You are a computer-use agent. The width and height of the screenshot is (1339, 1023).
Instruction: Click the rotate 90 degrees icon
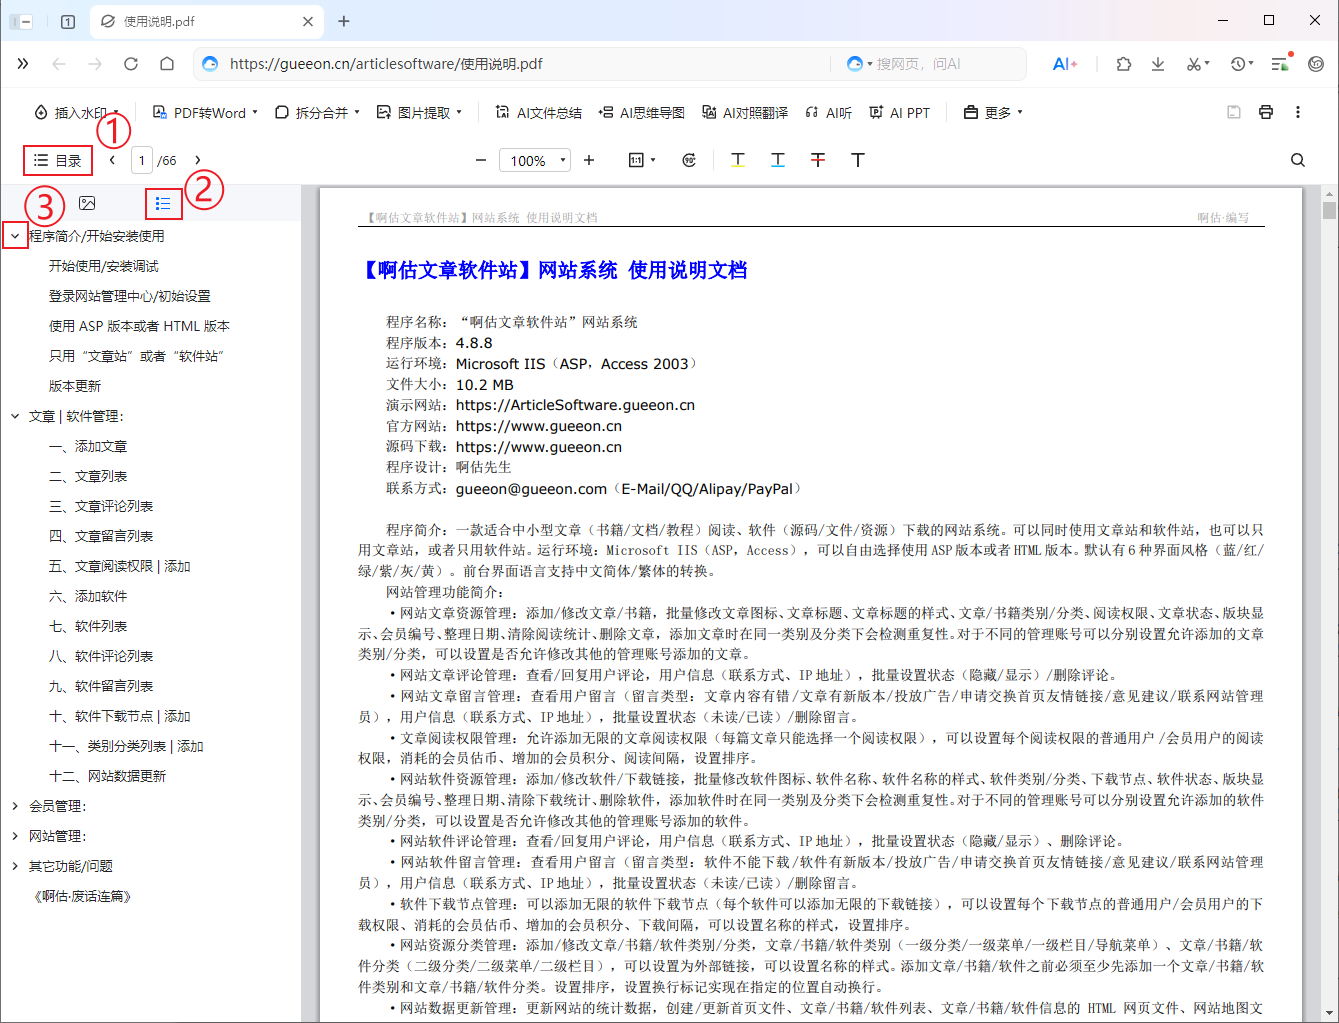click(x=689, y=160)
